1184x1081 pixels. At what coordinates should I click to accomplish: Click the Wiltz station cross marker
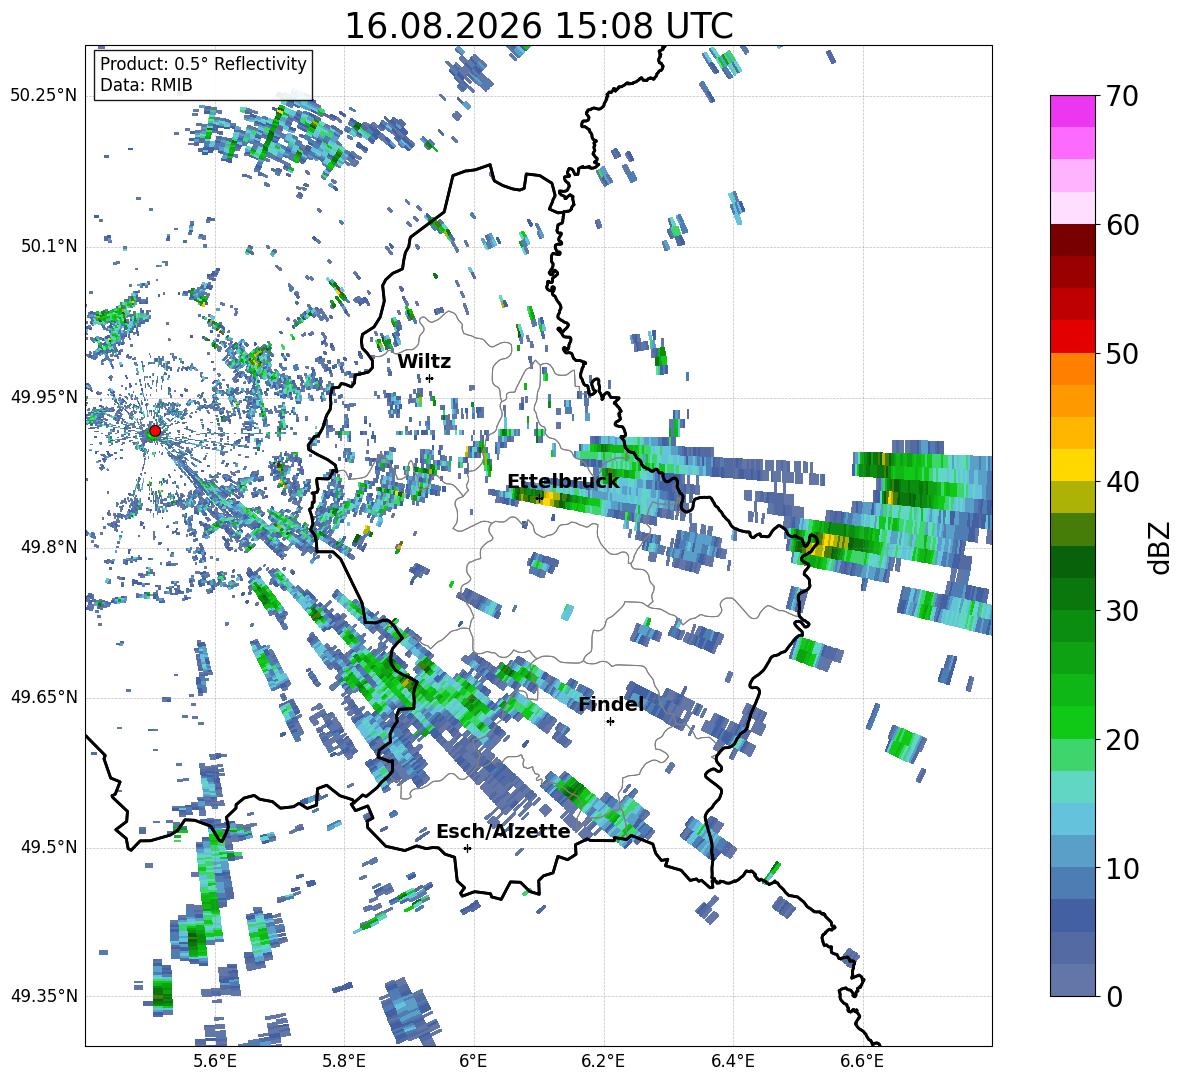point(430,378)
